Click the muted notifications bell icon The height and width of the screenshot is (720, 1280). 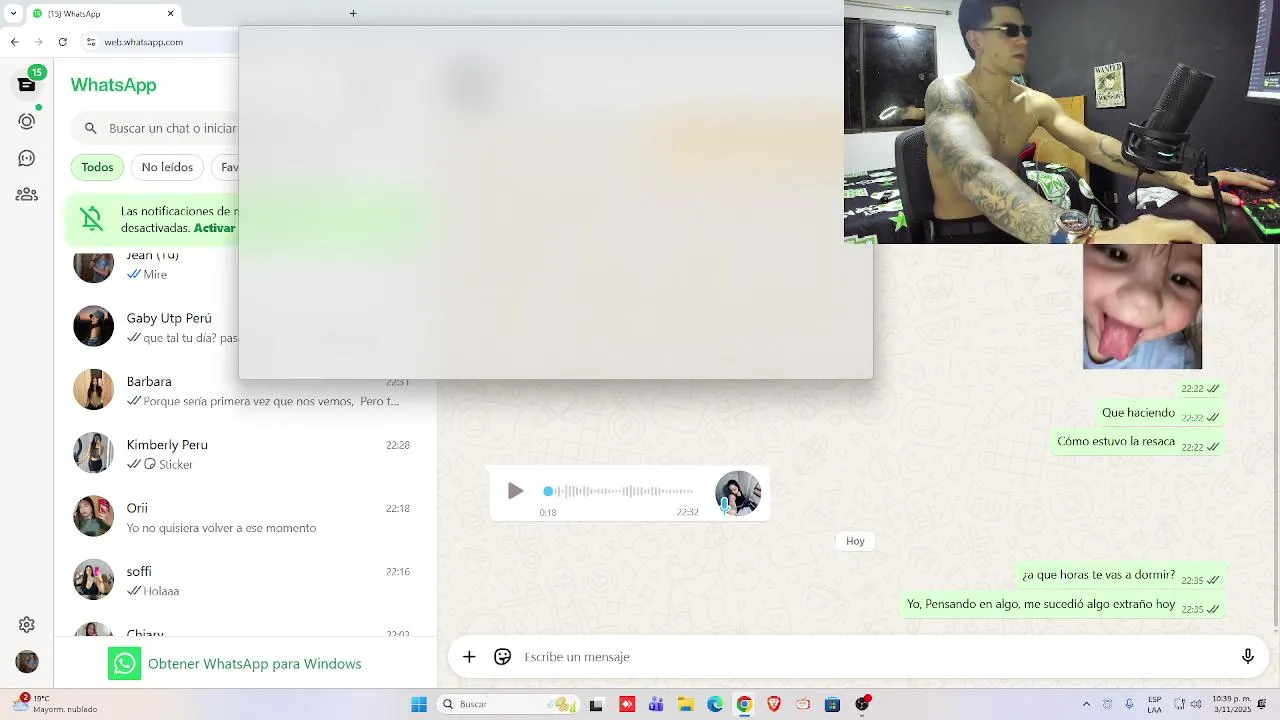click(92, 219)
